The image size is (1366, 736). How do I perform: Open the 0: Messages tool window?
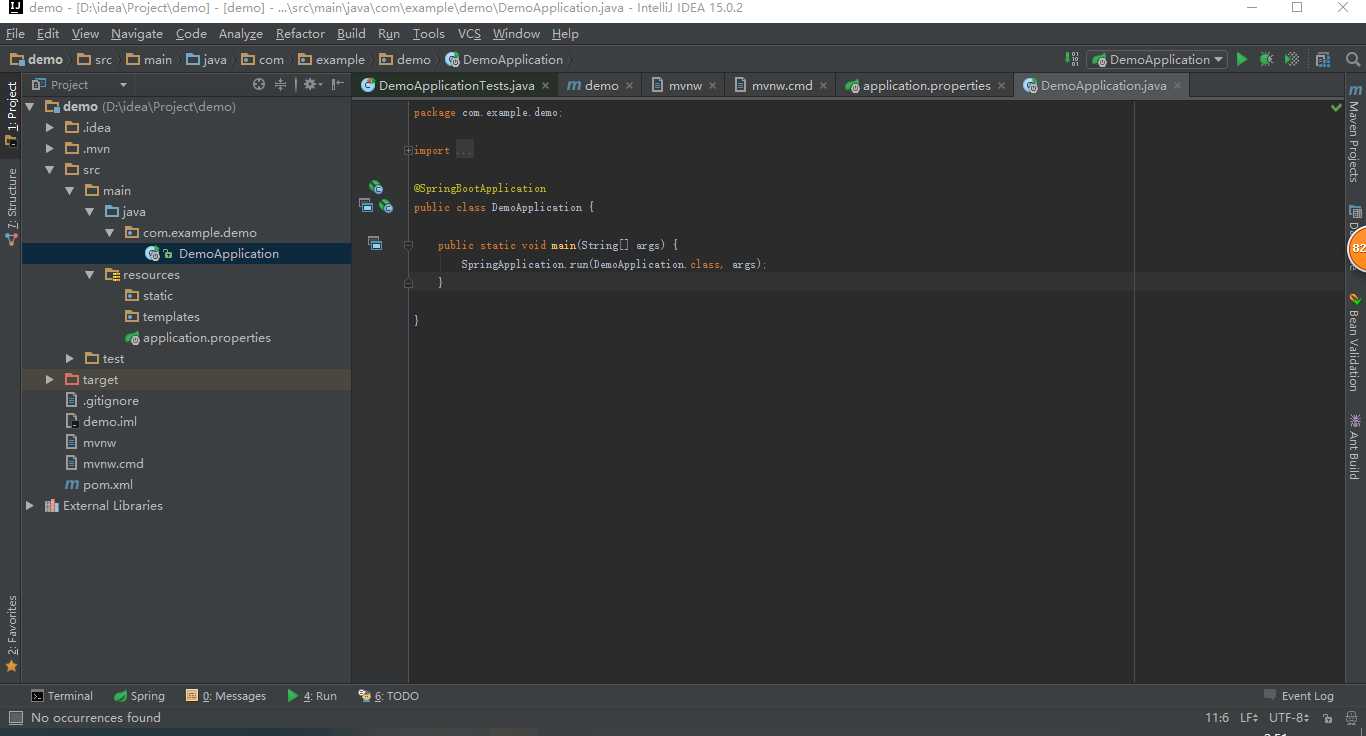(x=225, y=696)
